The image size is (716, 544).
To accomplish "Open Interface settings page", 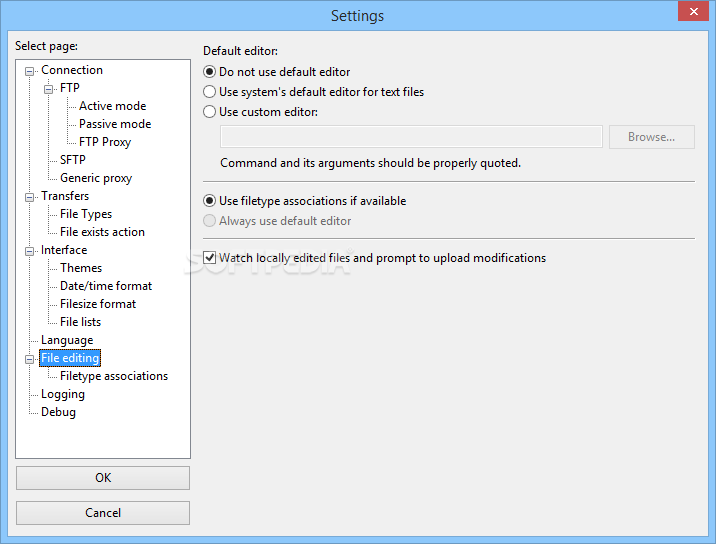I will coord(64,250).
